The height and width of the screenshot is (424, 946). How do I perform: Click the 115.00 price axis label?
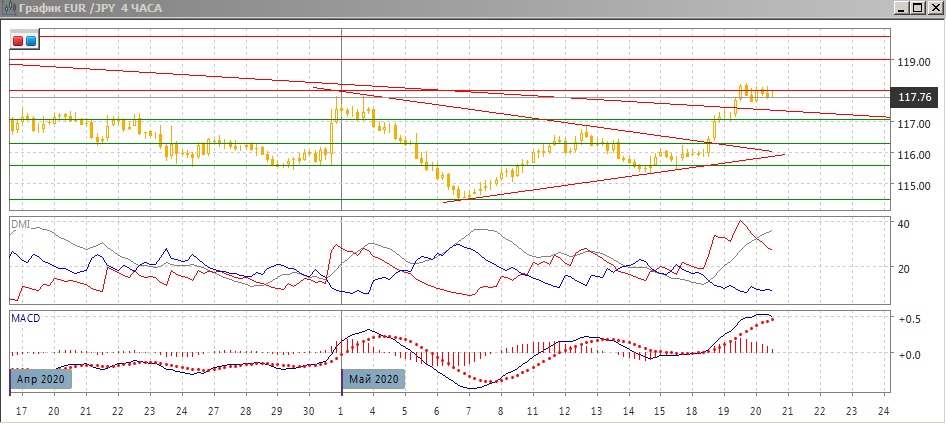(x=915, y=186)
